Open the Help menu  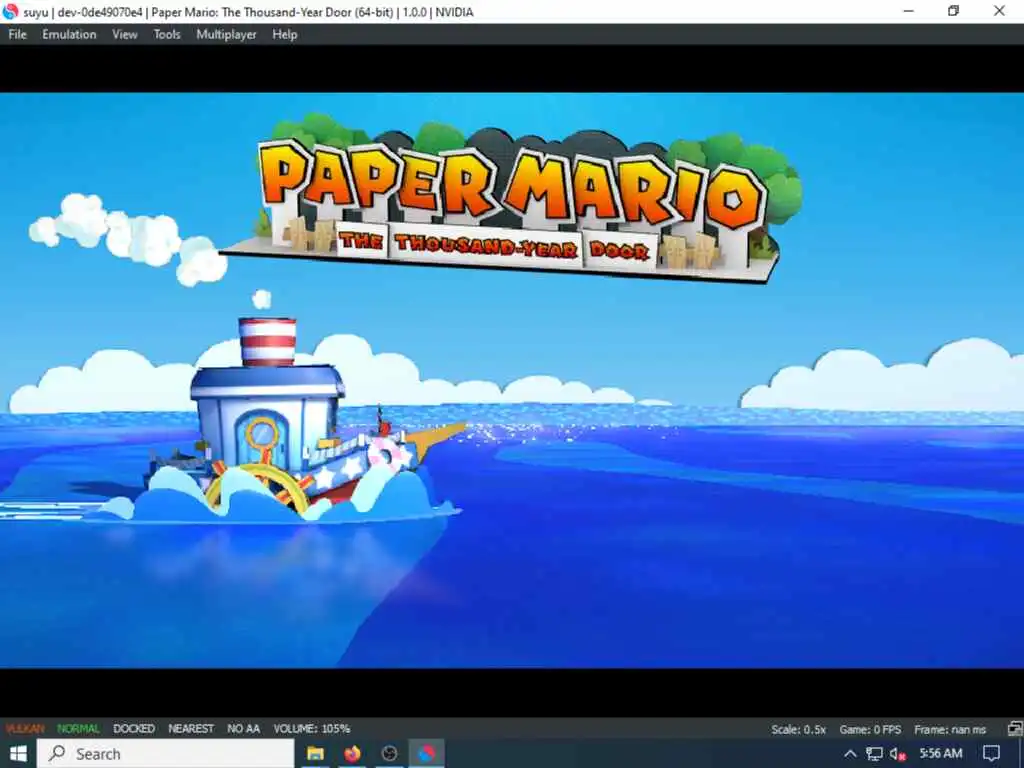point(285,35)
